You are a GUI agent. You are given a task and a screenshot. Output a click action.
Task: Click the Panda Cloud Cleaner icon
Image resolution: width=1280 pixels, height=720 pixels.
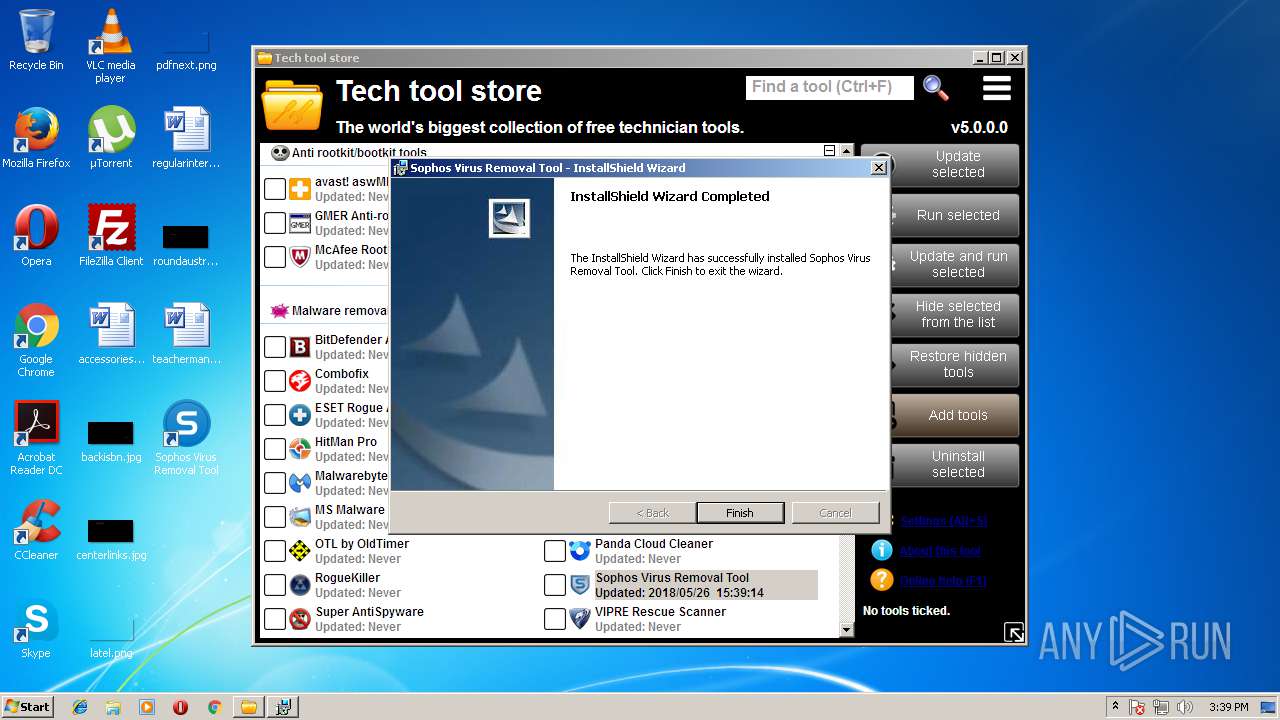[x=579, y=551]
